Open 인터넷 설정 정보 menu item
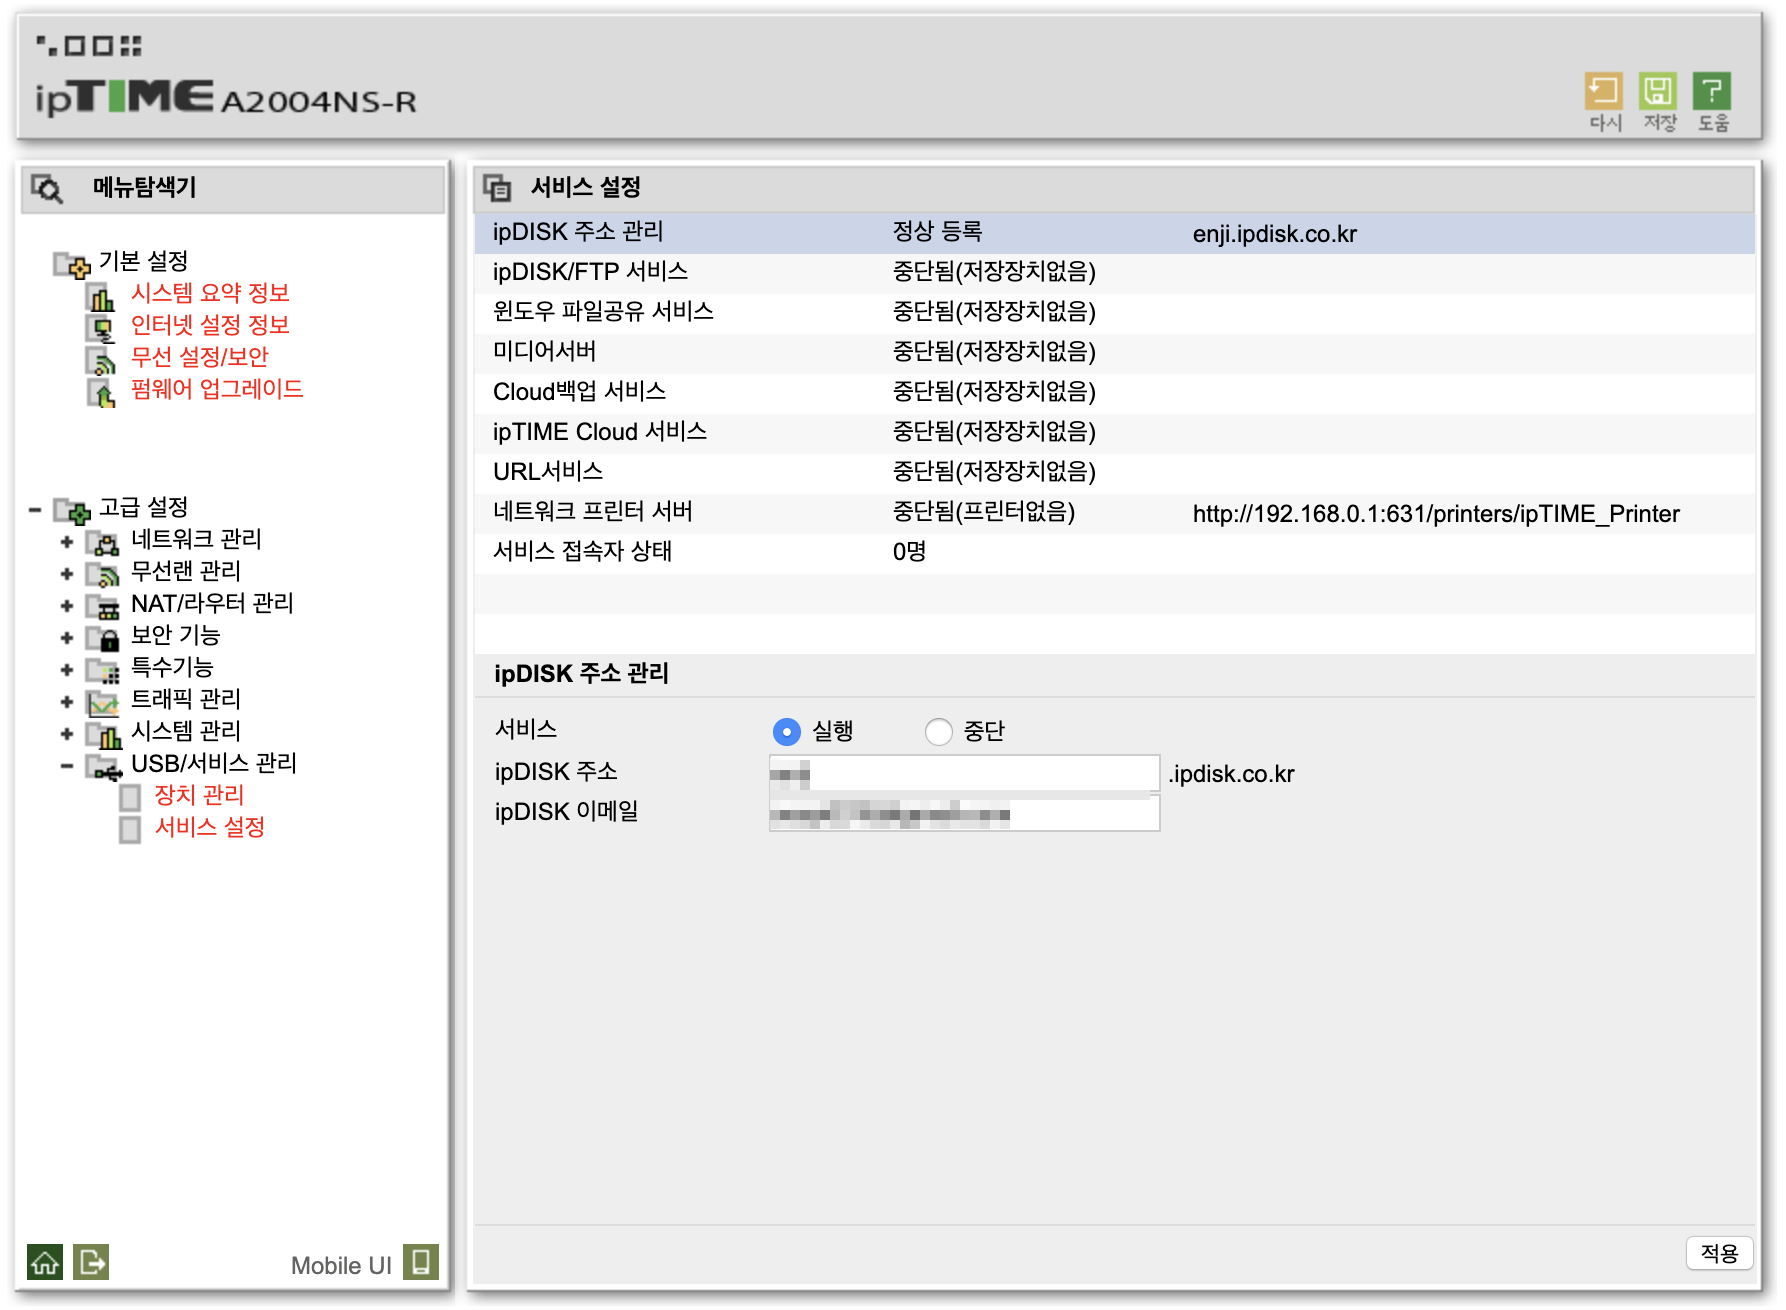The image size is (1786, 1310). 210,325
